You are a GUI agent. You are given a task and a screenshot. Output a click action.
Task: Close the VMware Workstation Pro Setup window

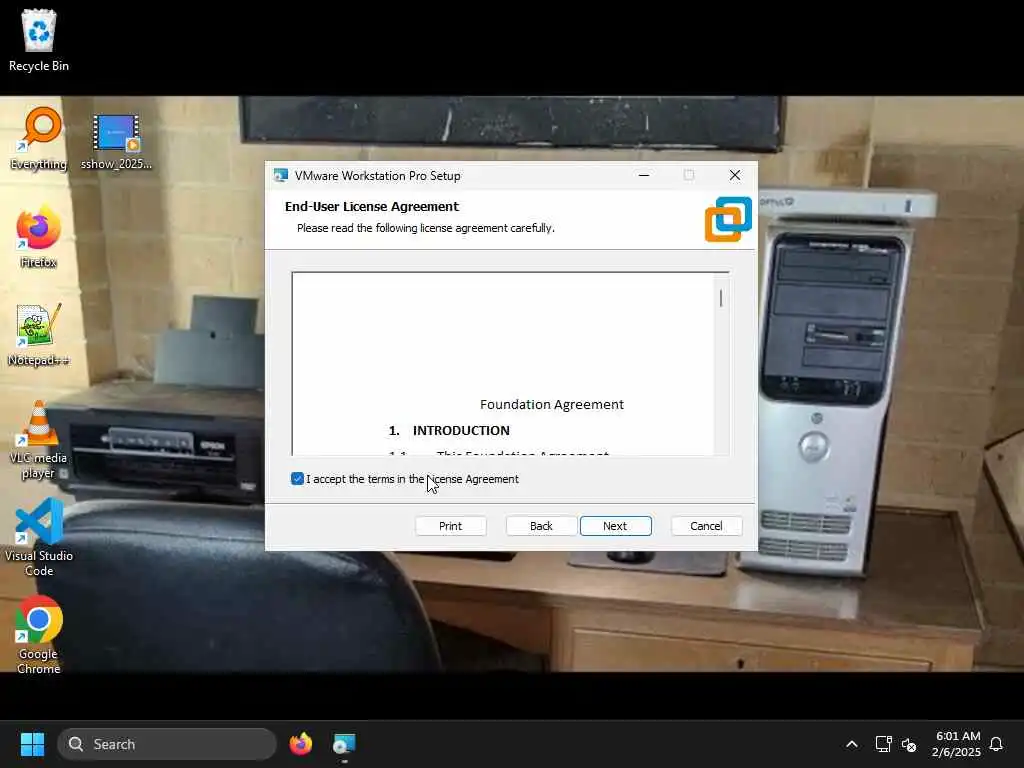click(x=735, y=175)
